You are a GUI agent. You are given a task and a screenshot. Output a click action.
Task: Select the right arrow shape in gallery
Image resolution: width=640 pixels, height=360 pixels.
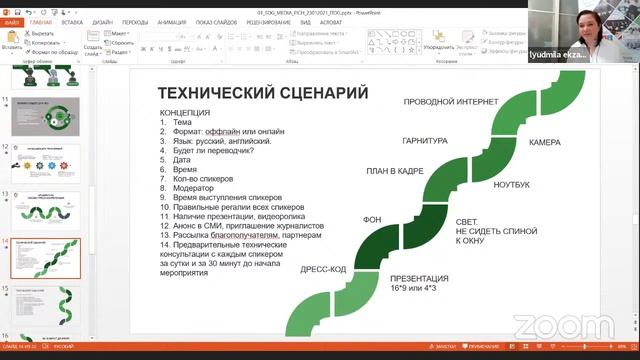(x=396, y=42)
